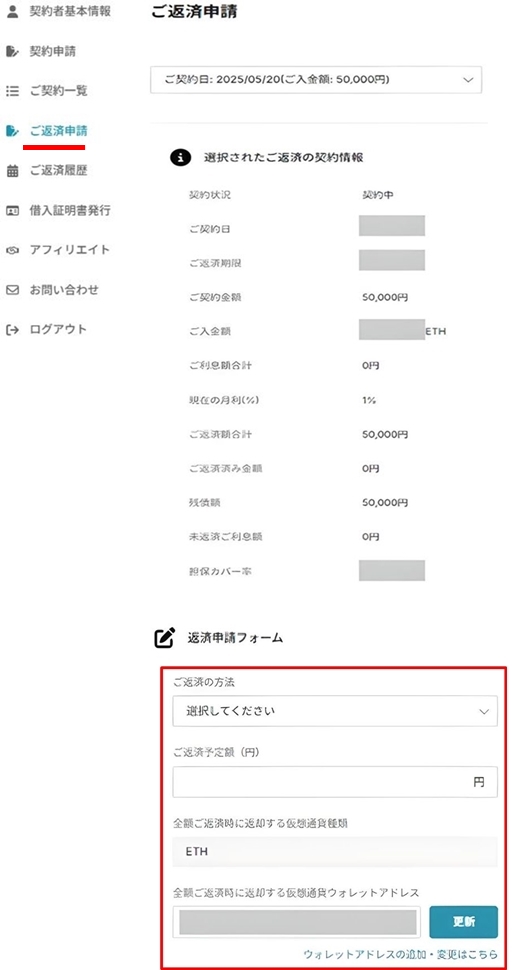Click the ID card icon beside 借入証明書発行
Screen dimensions: 532x970
pos(12,210)
